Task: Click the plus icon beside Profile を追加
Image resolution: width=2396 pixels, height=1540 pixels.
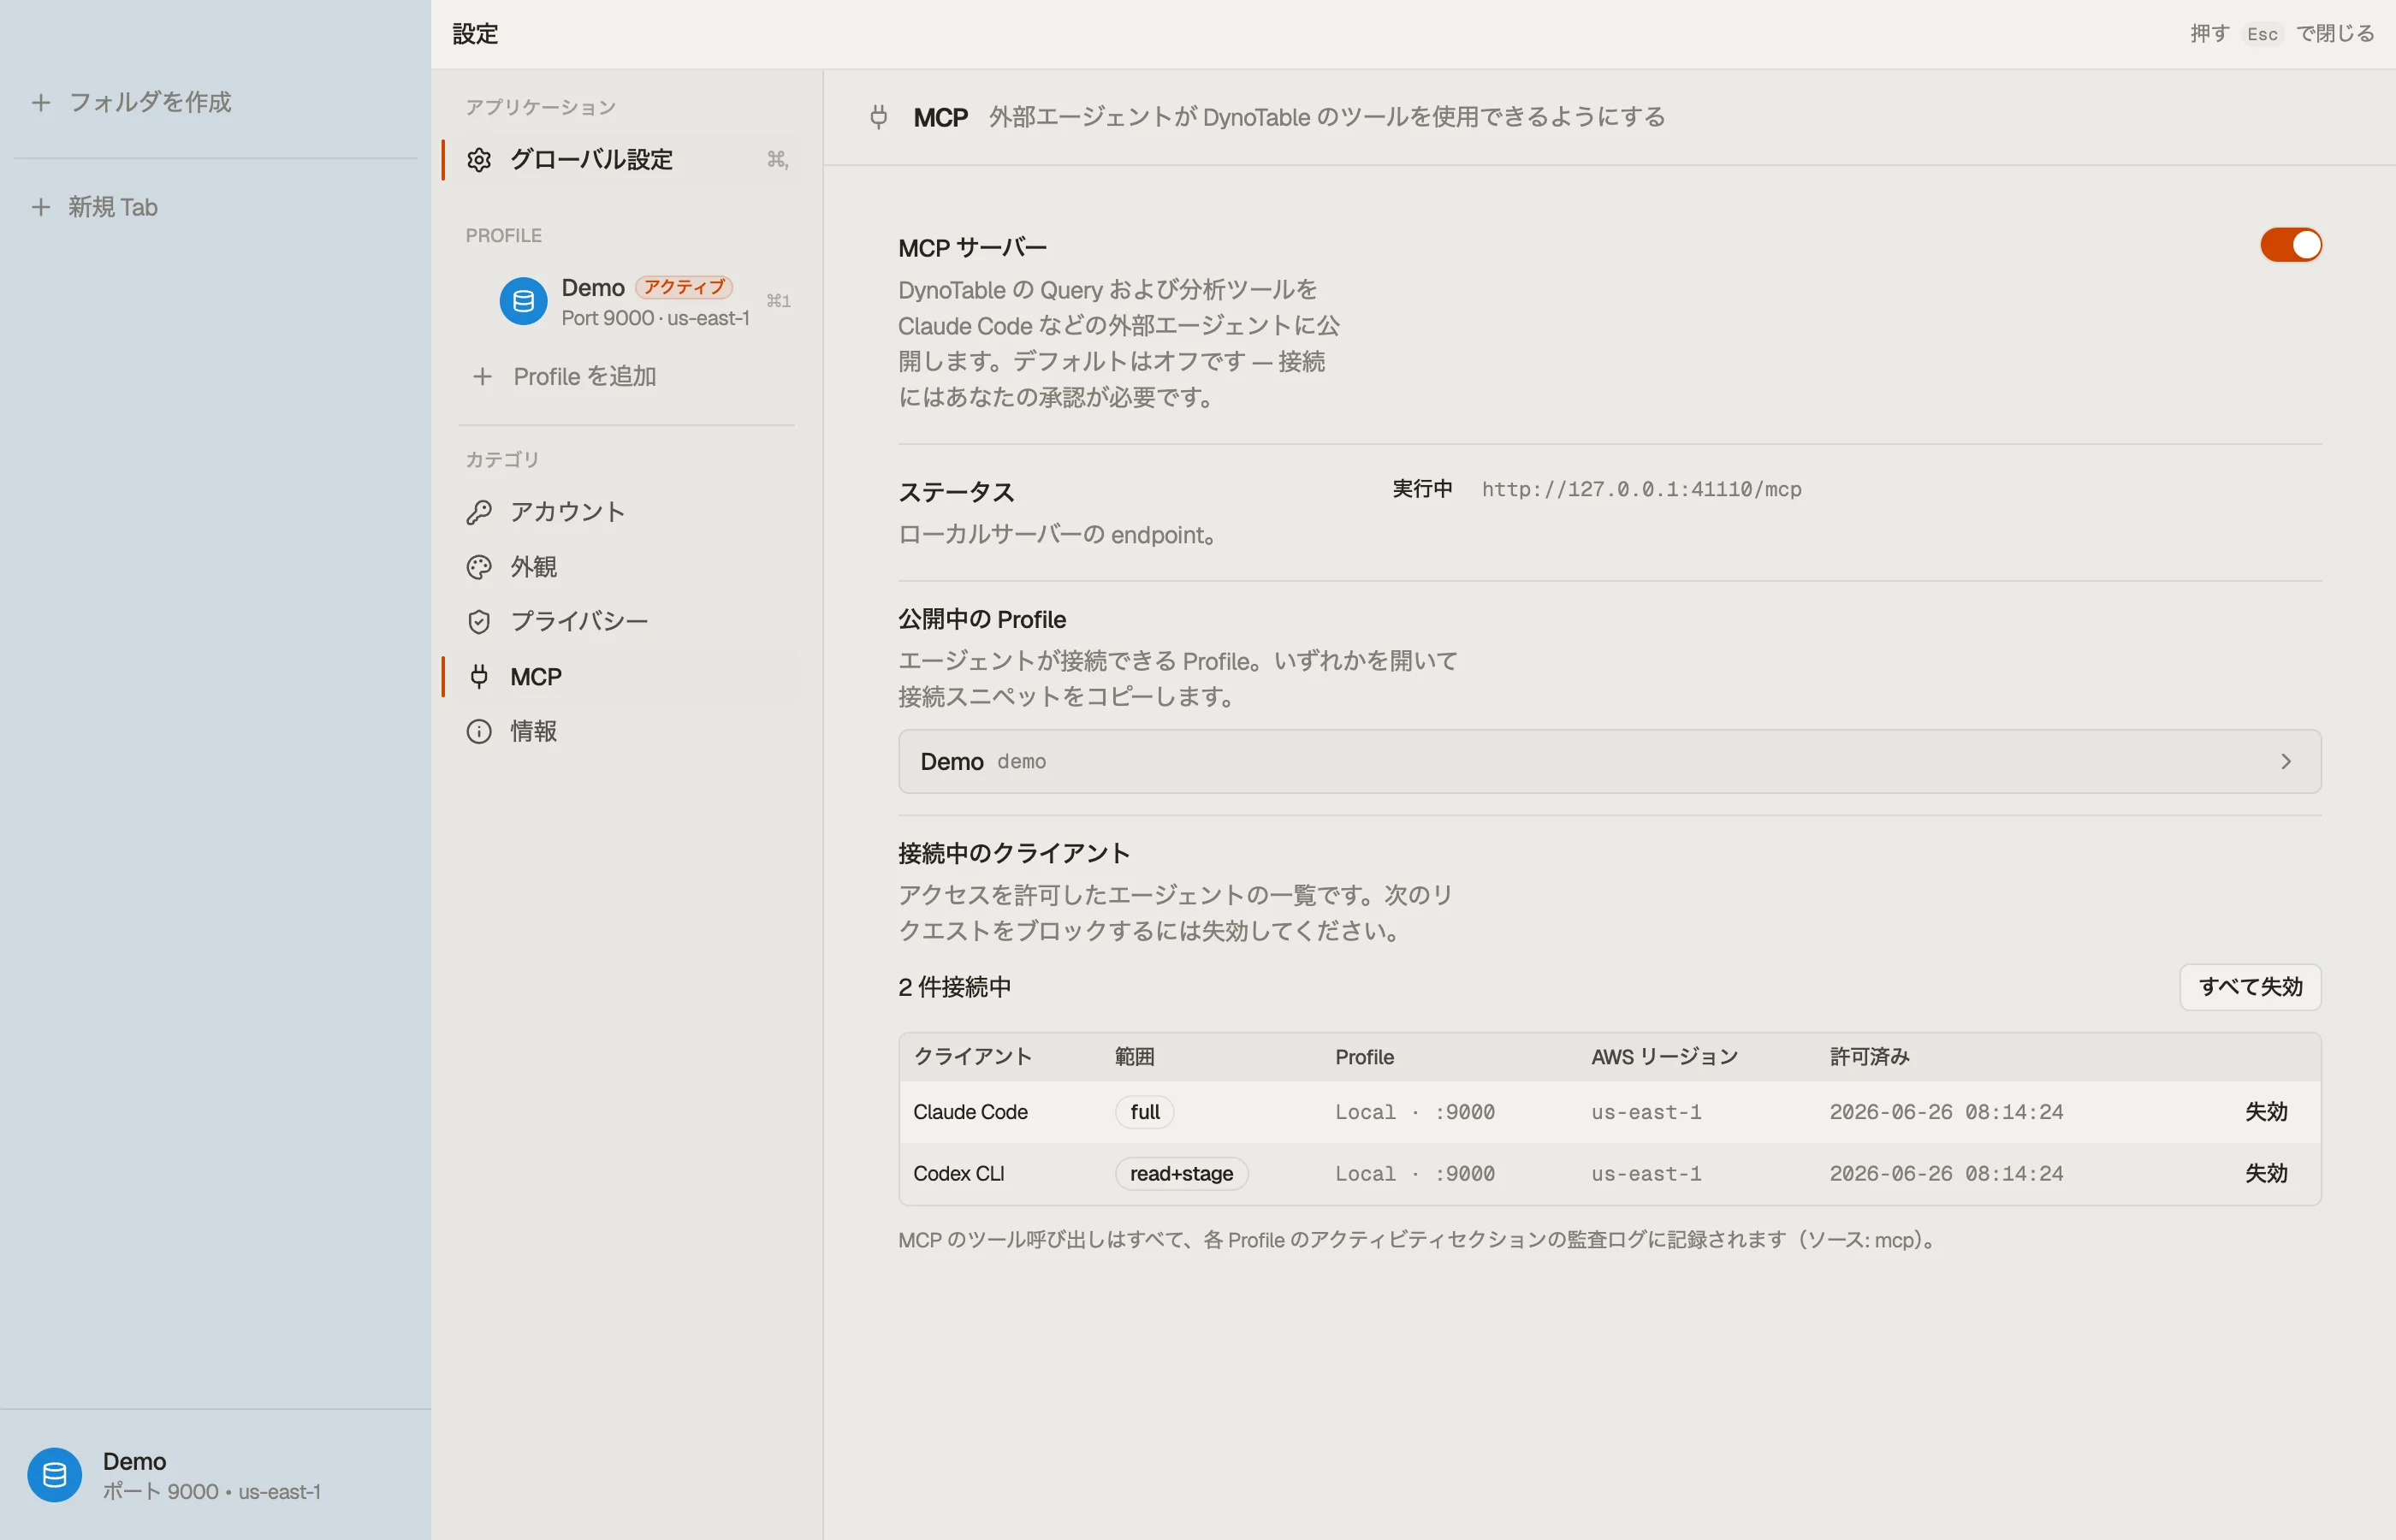Action: [x=482, y=376]
